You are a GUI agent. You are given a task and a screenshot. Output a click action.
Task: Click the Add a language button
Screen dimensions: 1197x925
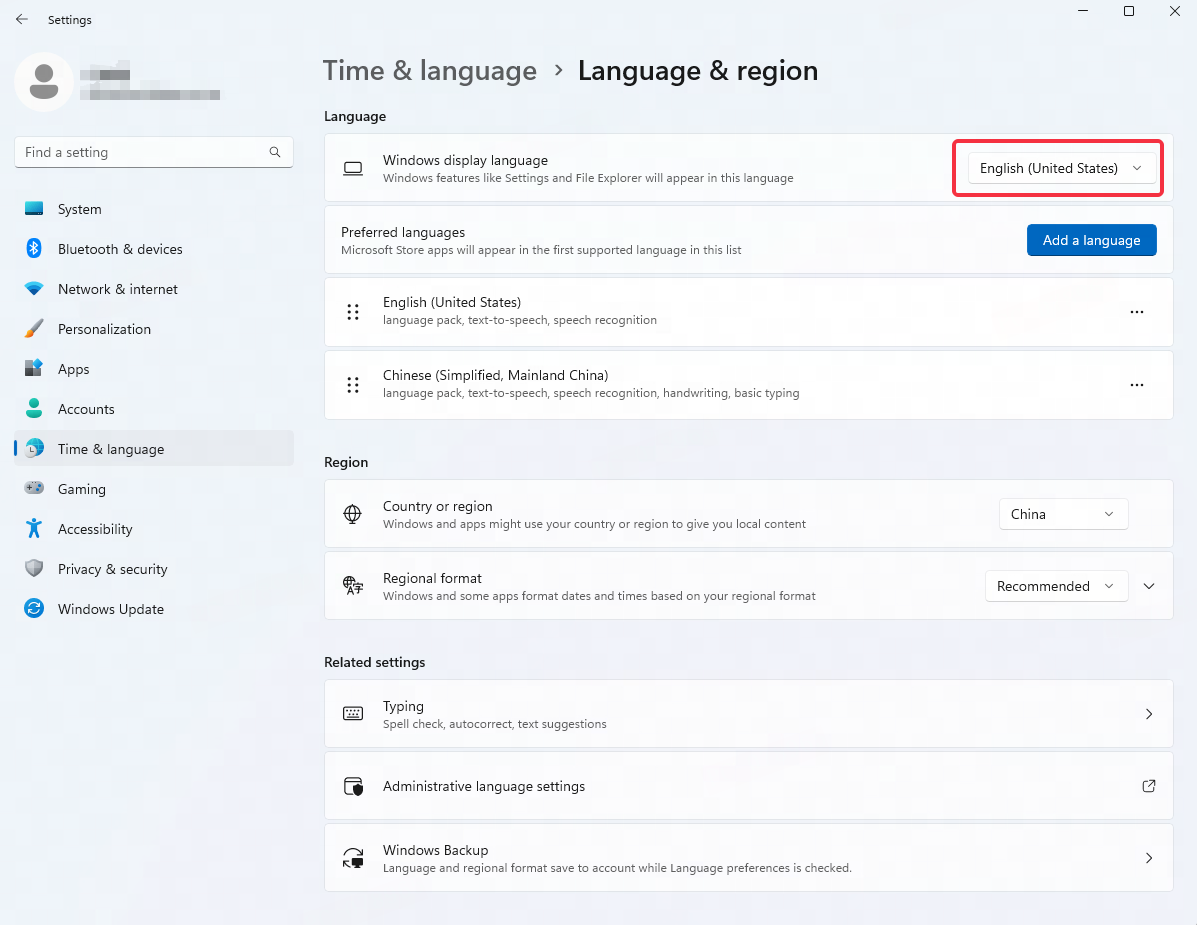[x=1091, y=240]
